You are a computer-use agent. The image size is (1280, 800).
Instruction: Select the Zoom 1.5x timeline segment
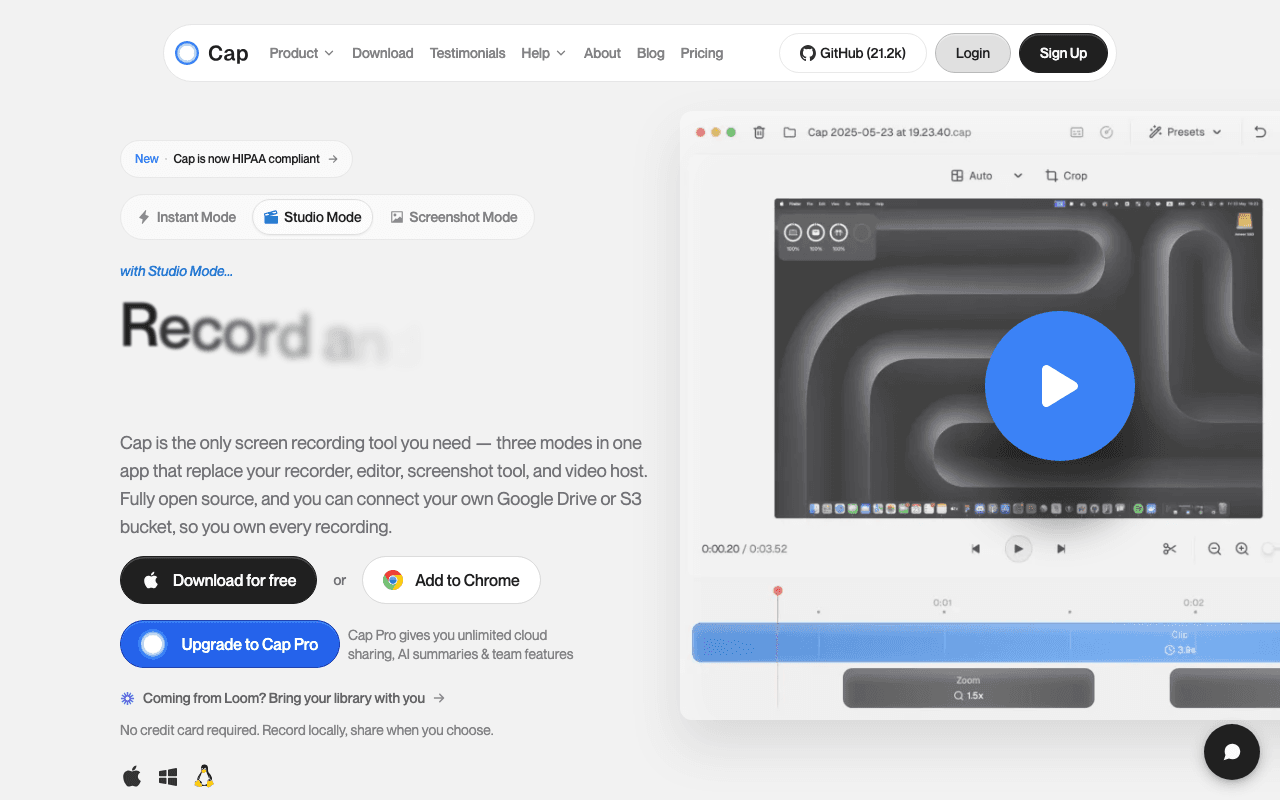click(968, 688)
